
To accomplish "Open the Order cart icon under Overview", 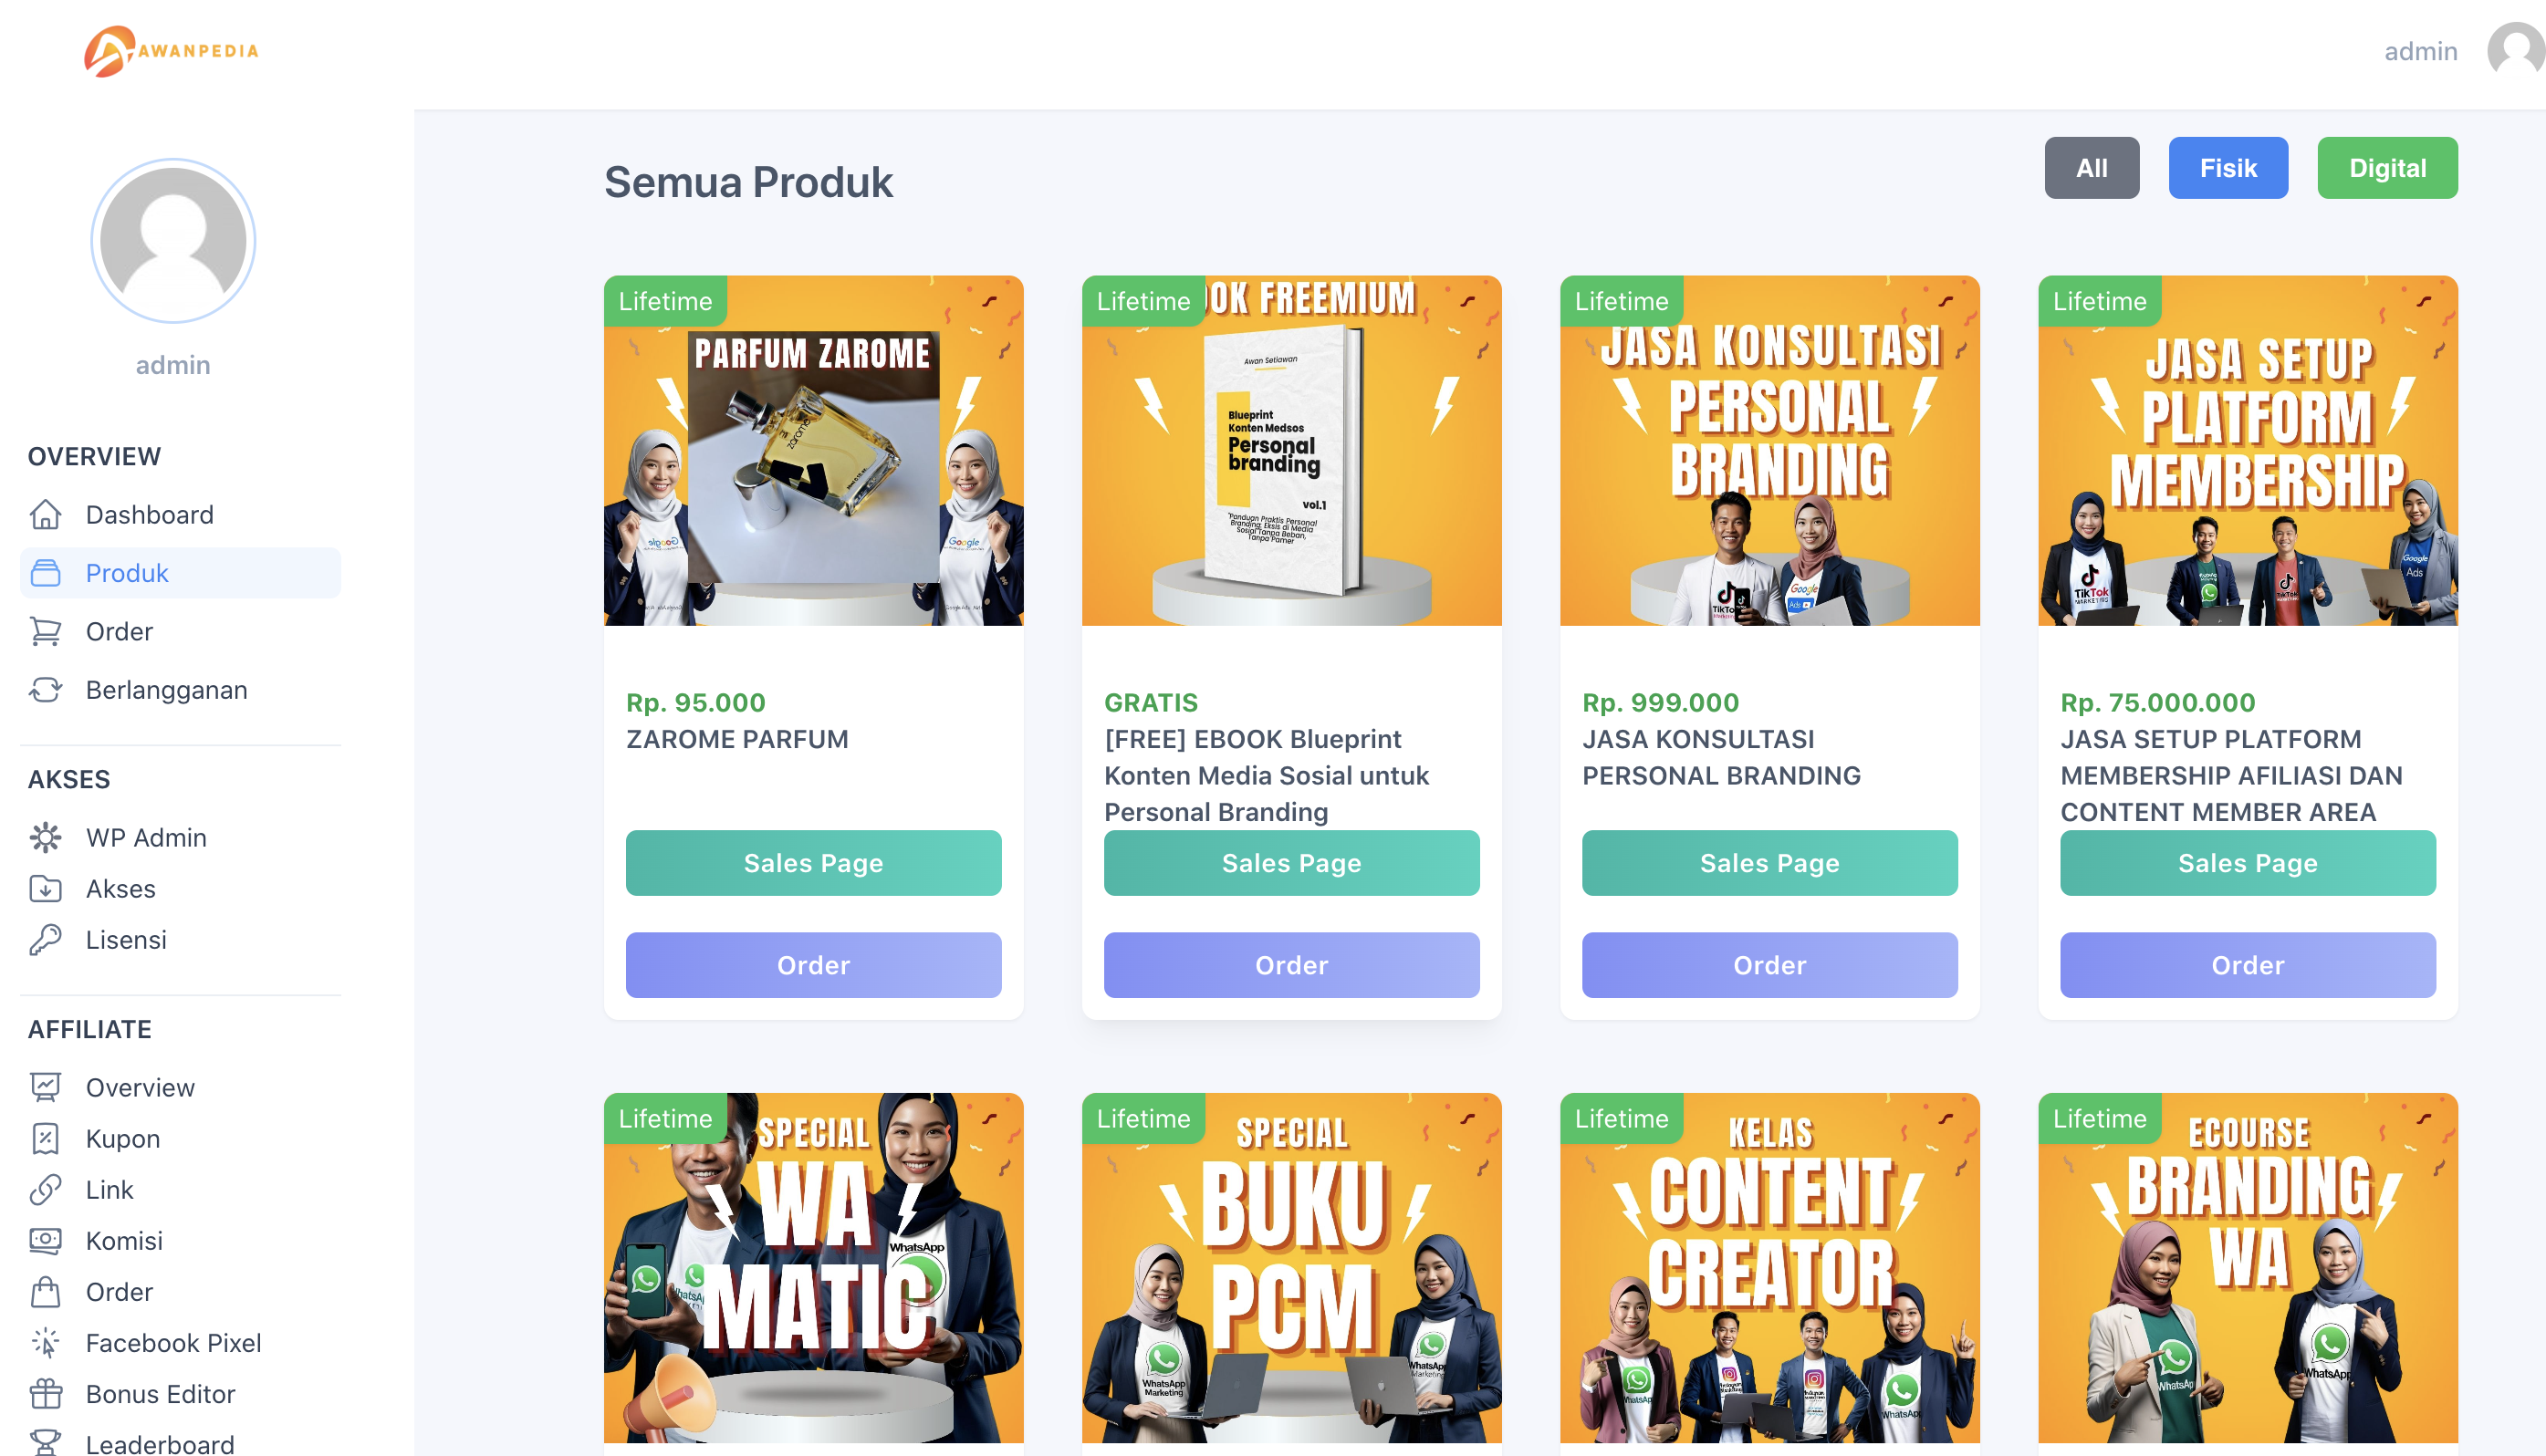I will [45, 631].
